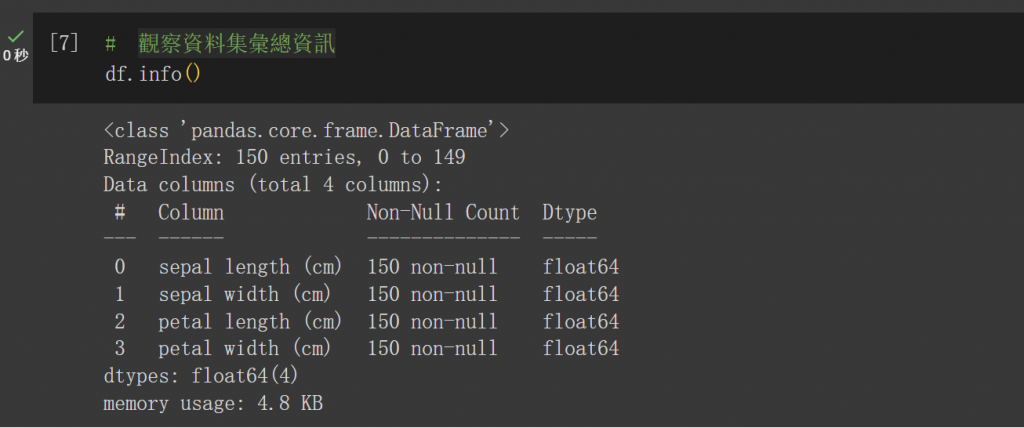Click the Column header text

(191, 212)
